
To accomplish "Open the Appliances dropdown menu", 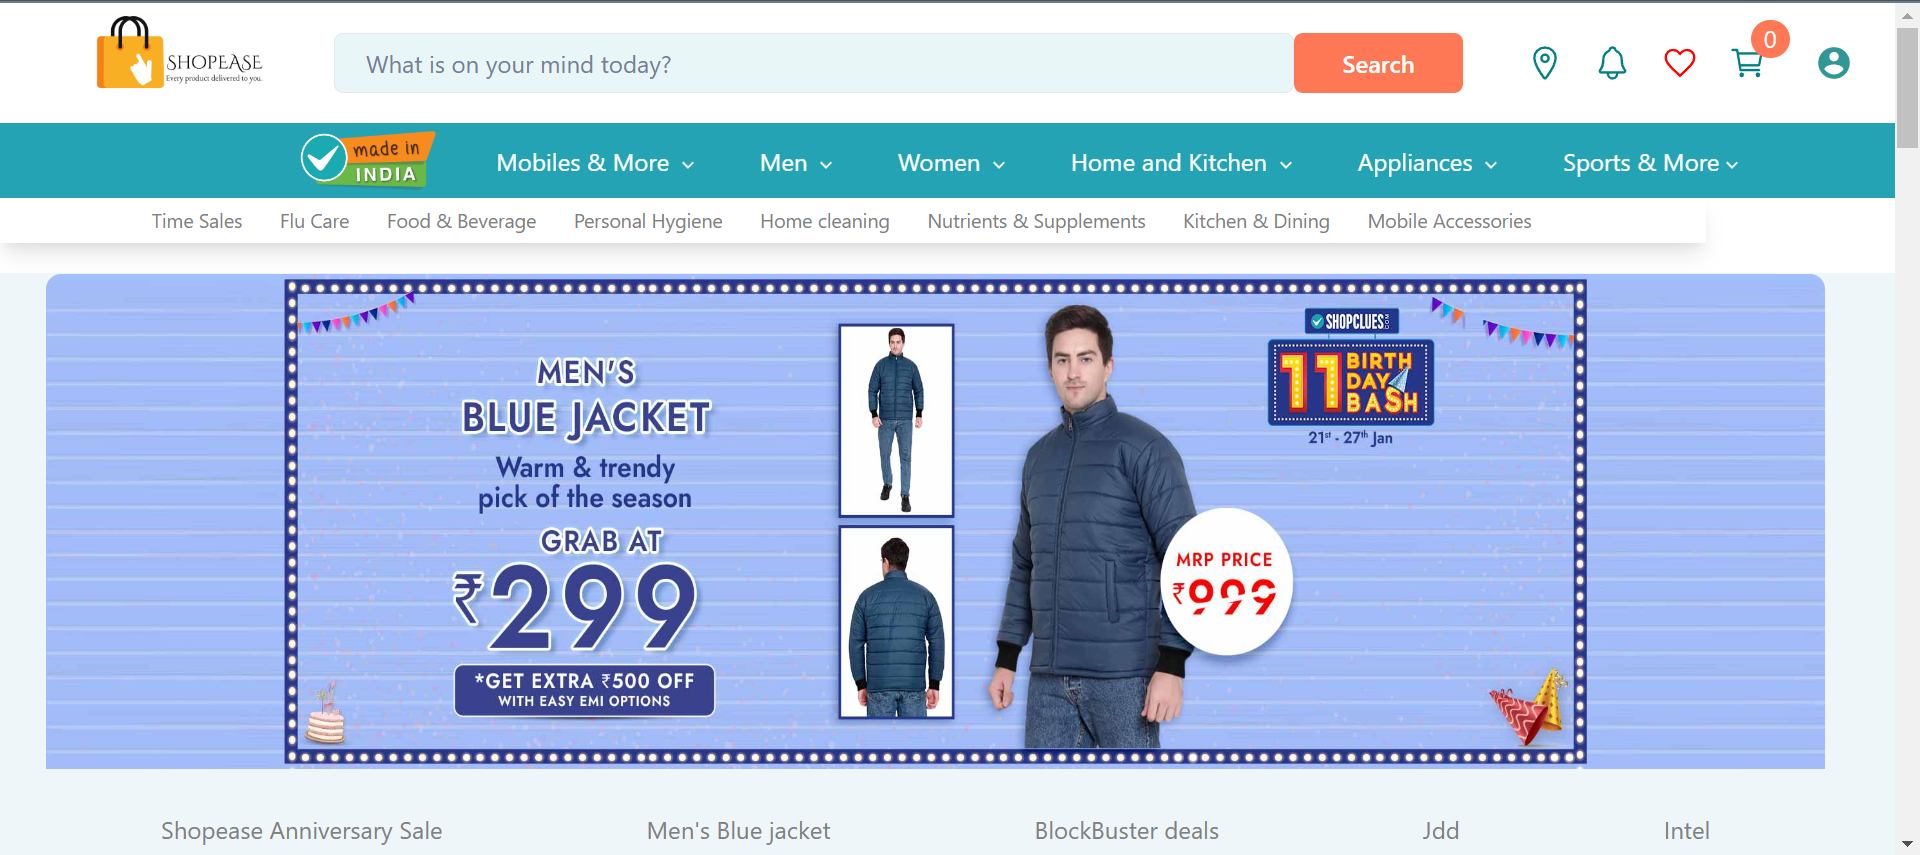I will (x=1427, y=163).
